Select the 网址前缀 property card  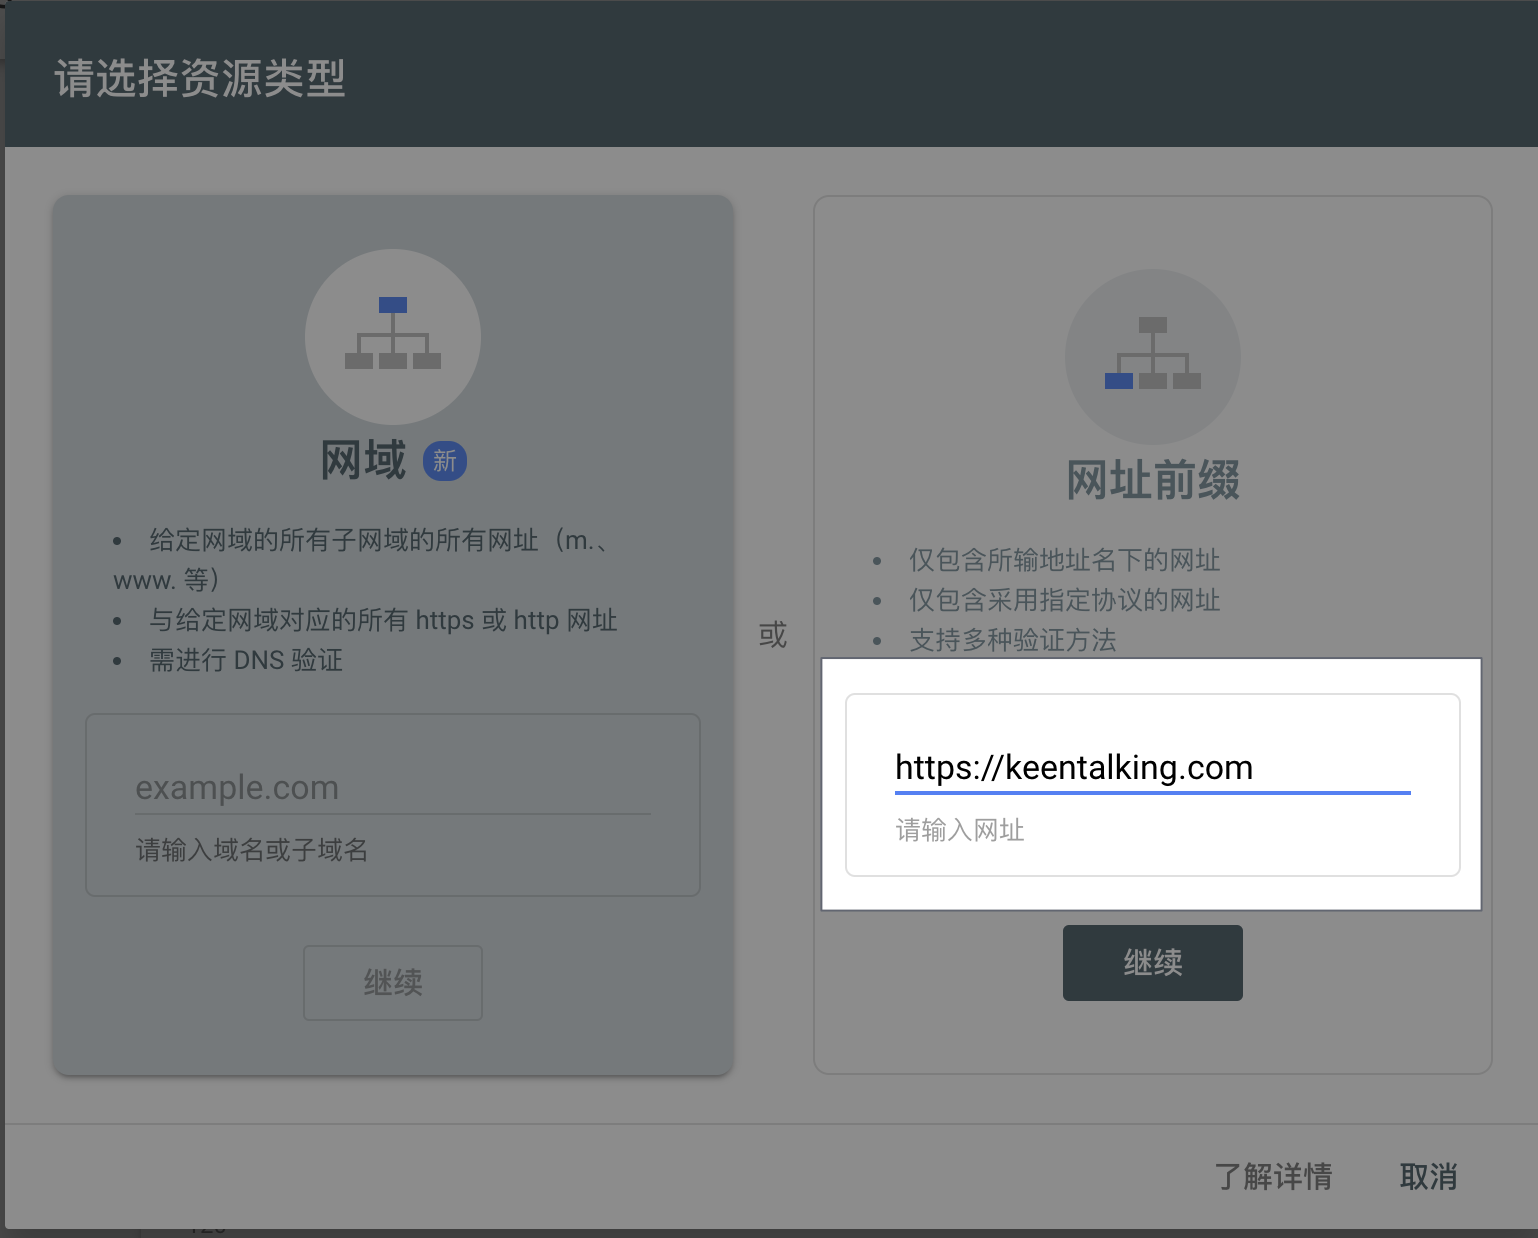(1152, 480)
